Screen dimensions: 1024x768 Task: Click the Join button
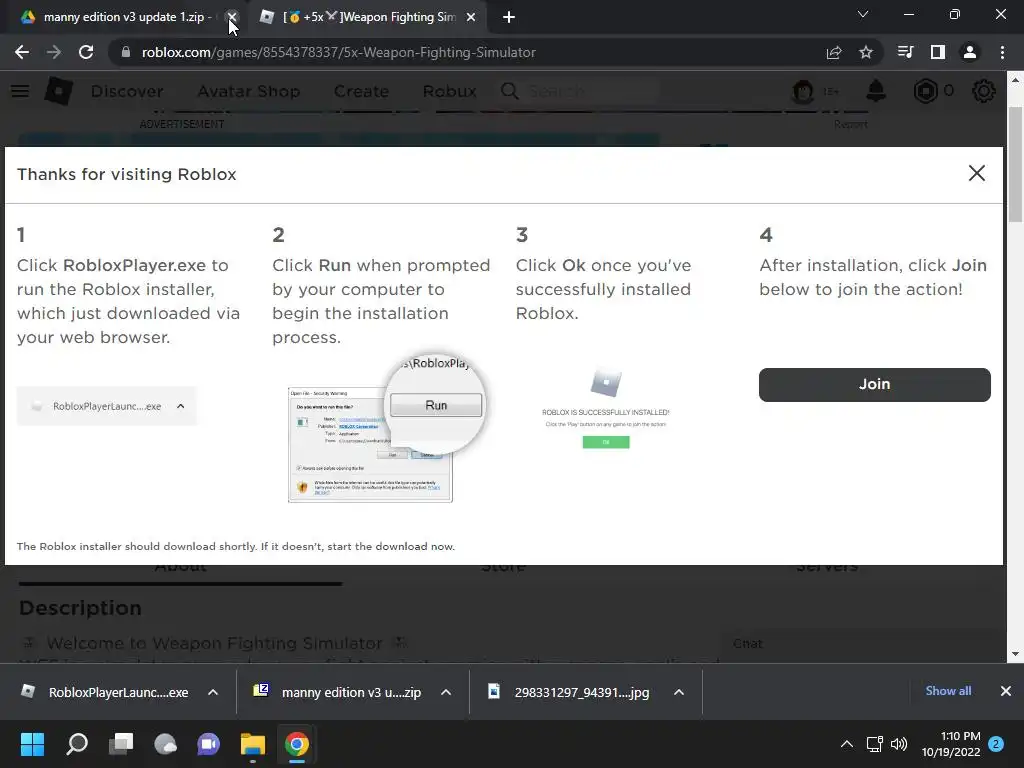tap(874, 384)
